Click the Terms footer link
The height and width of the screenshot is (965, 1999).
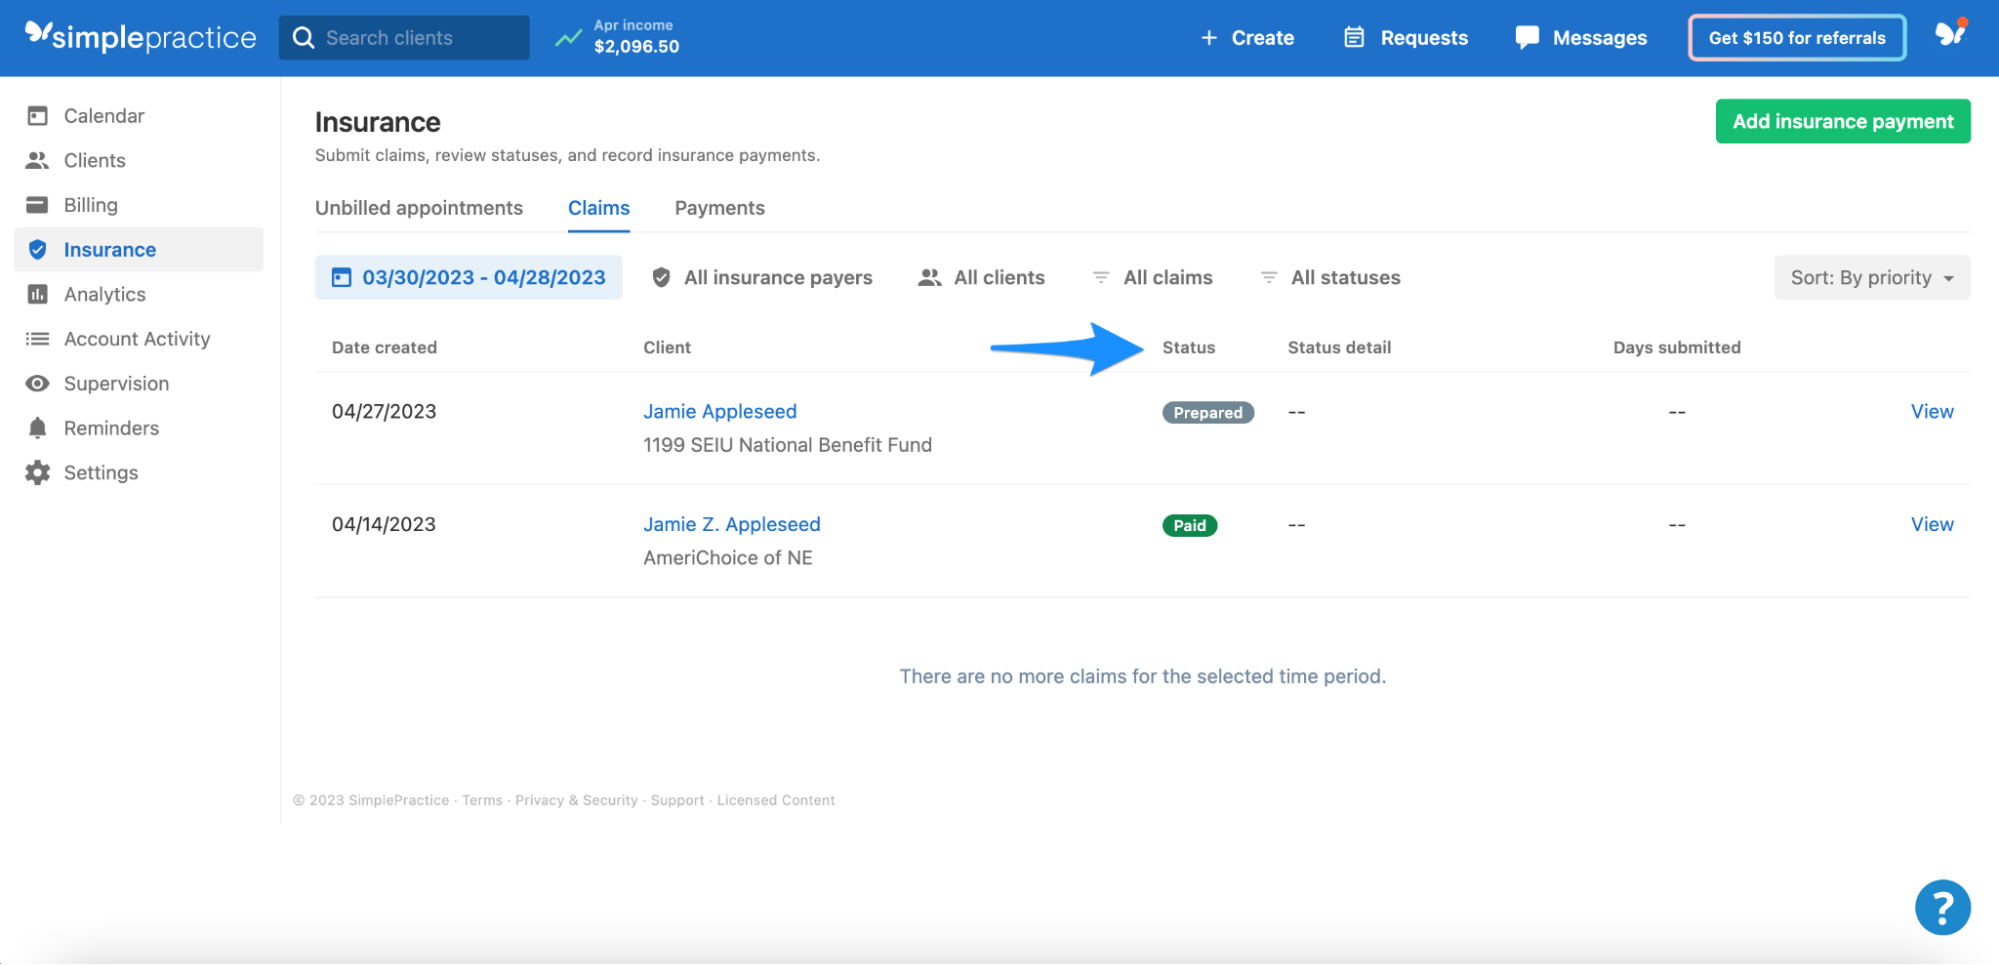[482, 801]
